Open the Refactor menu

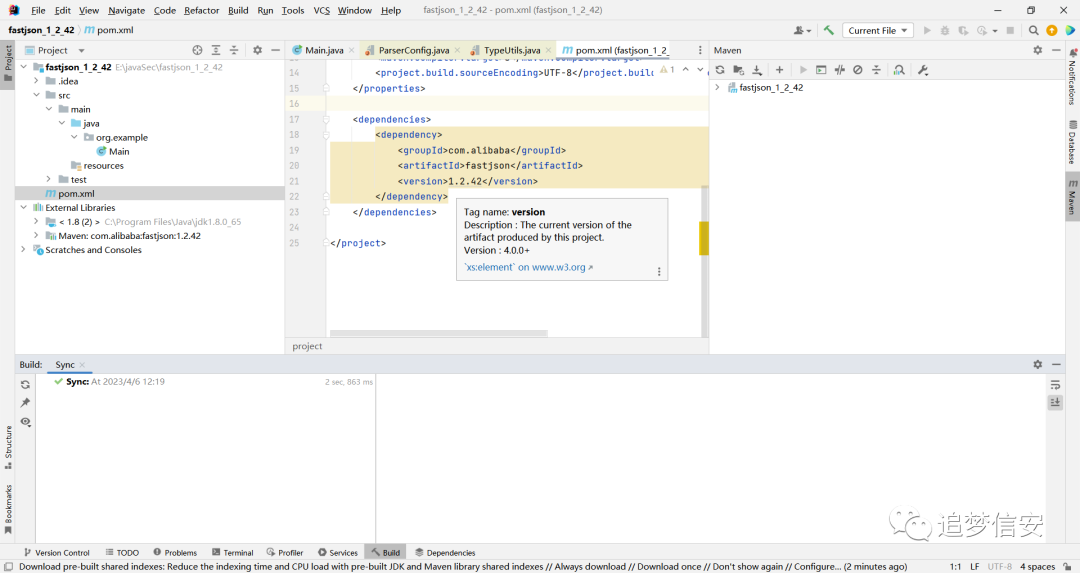pos(201,10)
